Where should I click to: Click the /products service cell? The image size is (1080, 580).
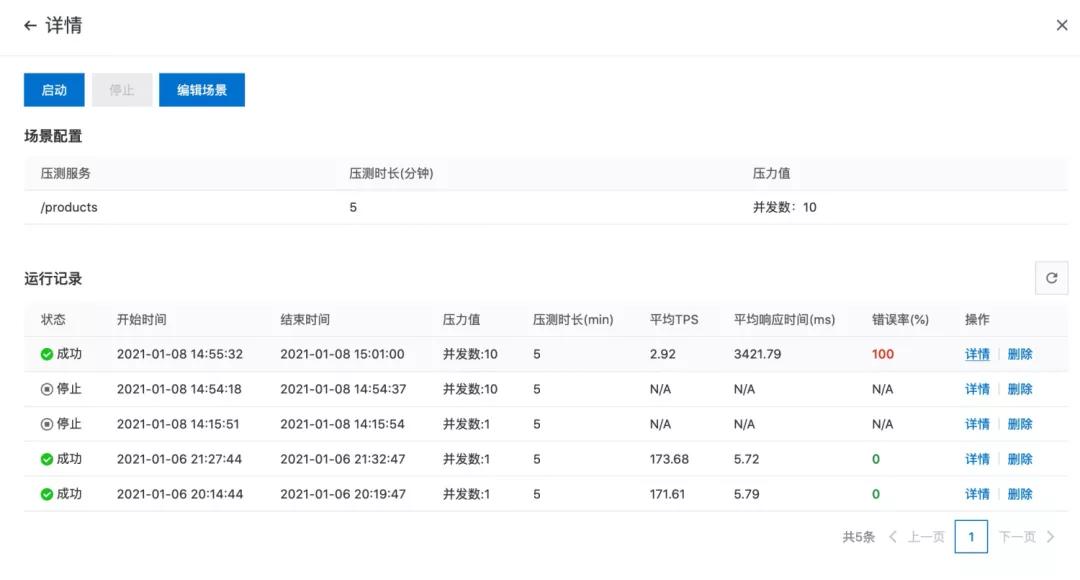click(x=69, y=207)
